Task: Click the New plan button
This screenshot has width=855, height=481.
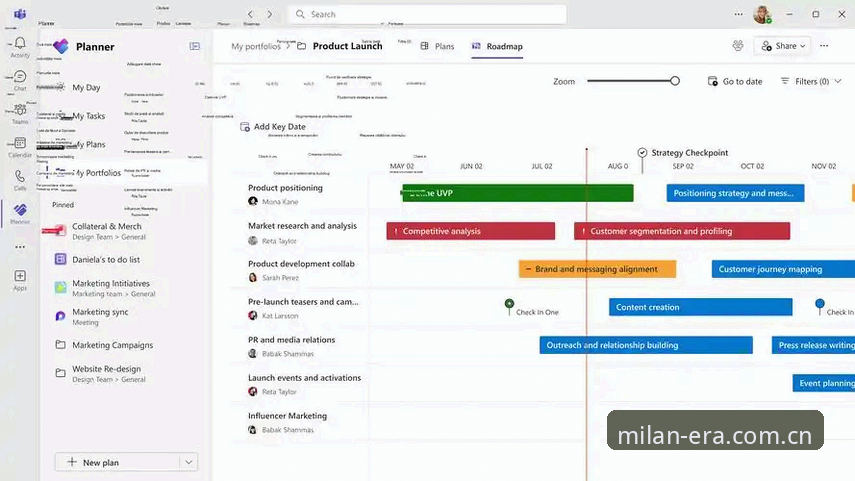Action: coord(117,462)
